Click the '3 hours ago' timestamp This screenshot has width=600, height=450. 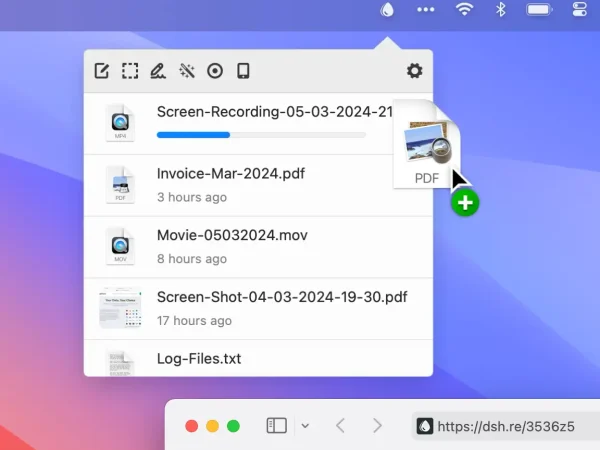pyautogui.click(x=192, y=197)
